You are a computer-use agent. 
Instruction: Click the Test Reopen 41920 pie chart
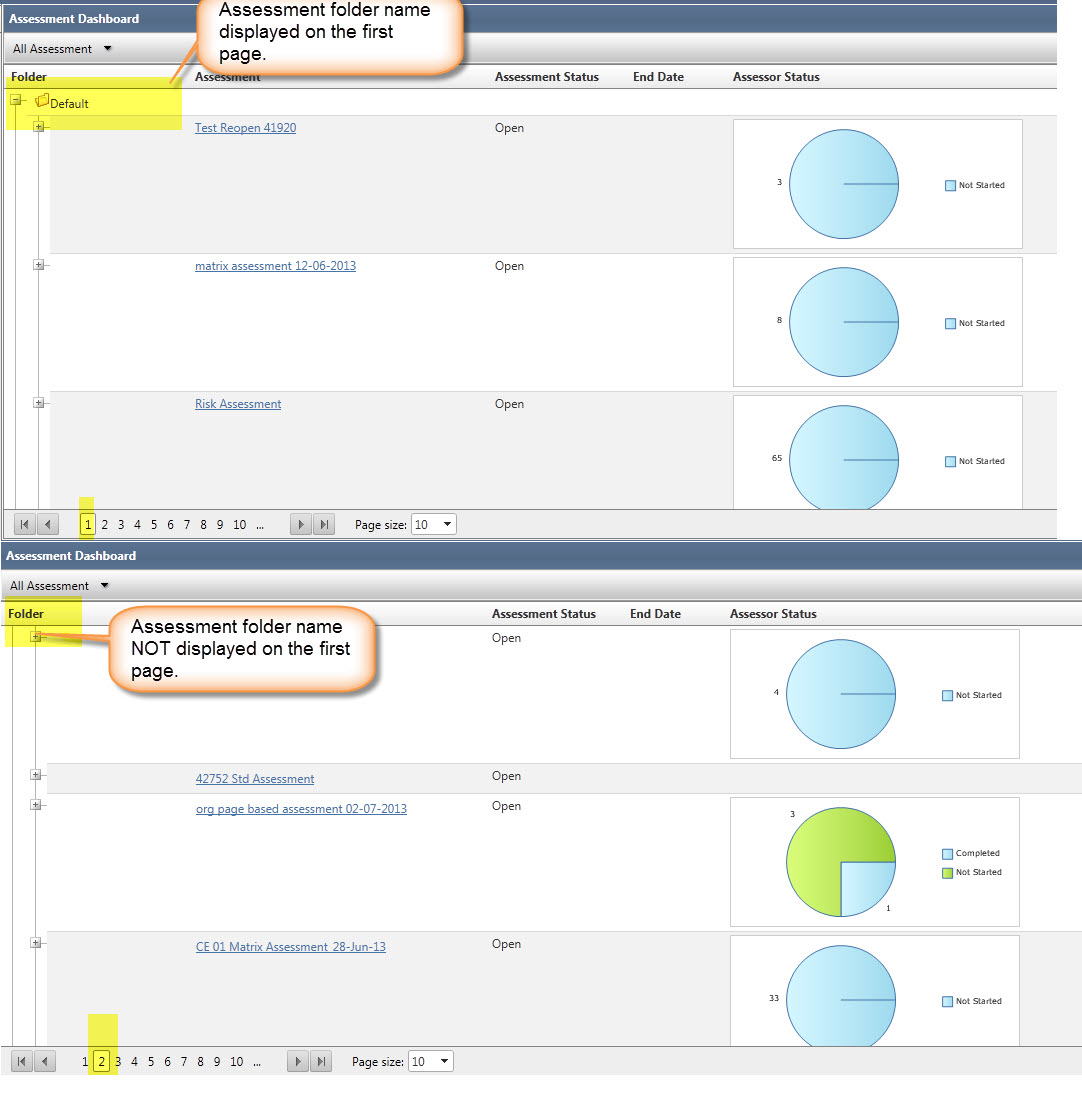[x=844, y=184]
